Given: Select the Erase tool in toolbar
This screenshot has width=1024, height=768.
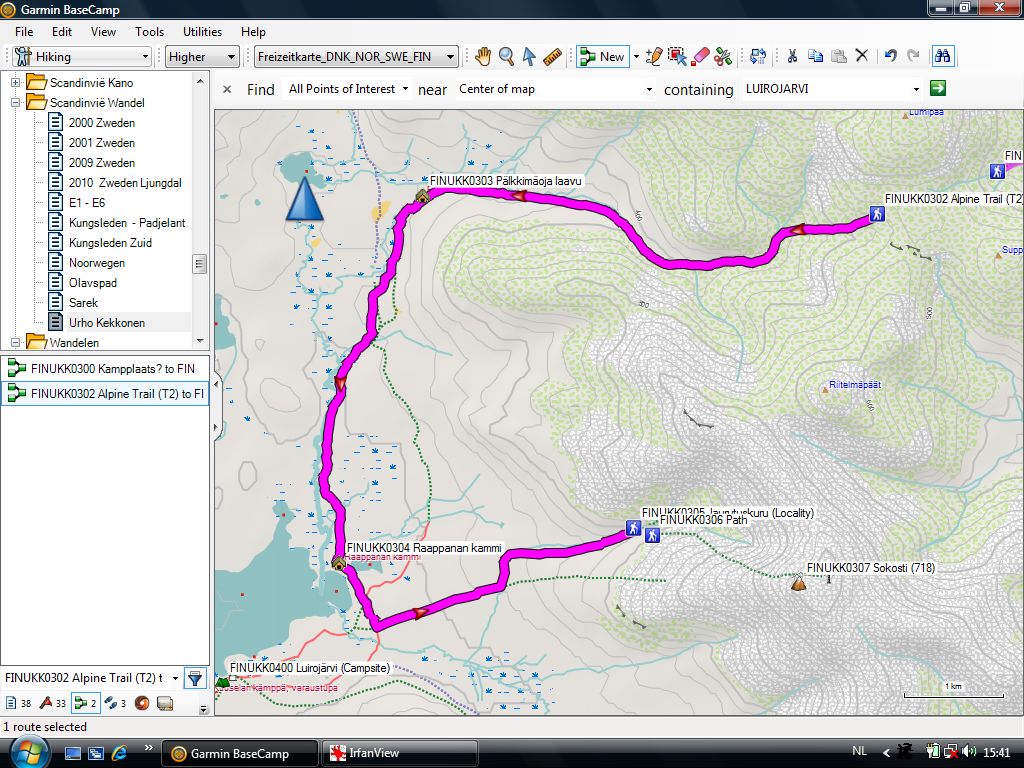Looking at the screenshot, I should tap(700, 57).
